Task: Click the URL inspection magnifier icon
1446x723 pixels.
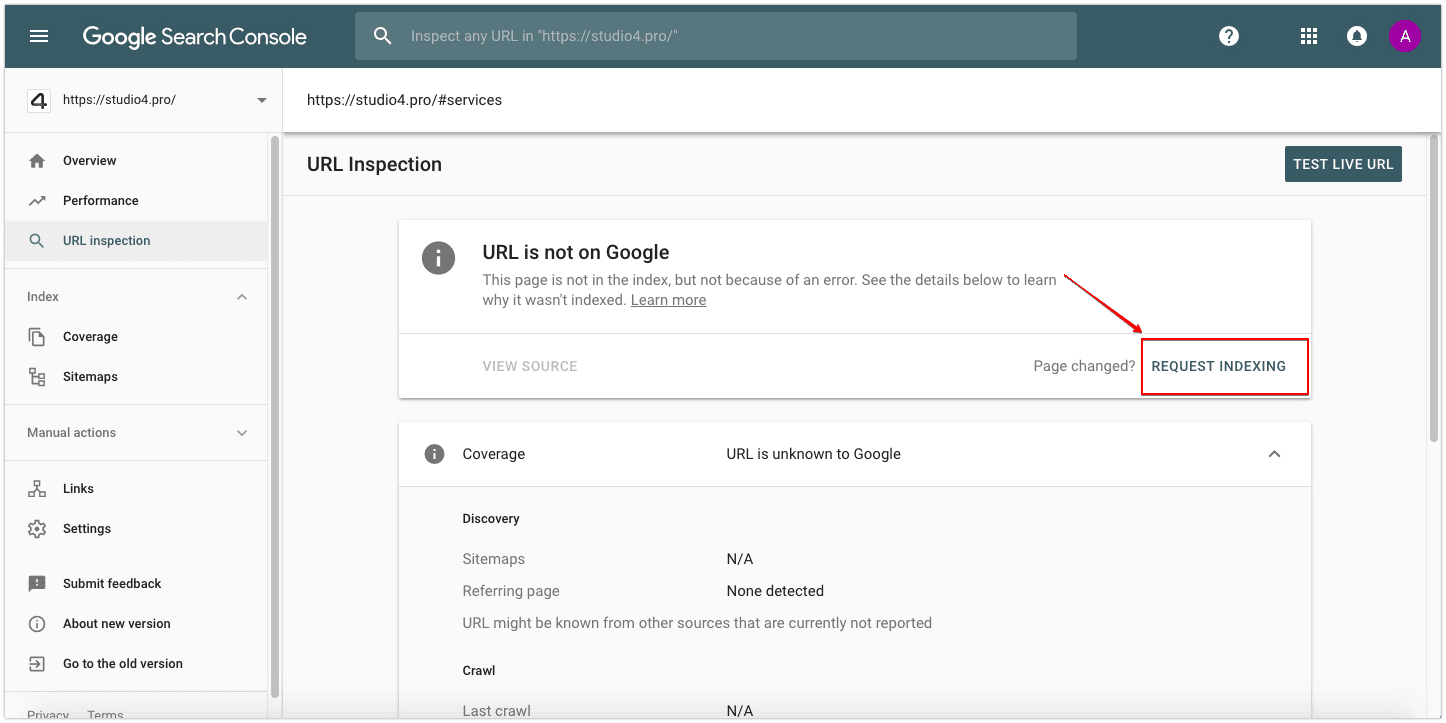Action: (x=37, y=241)
